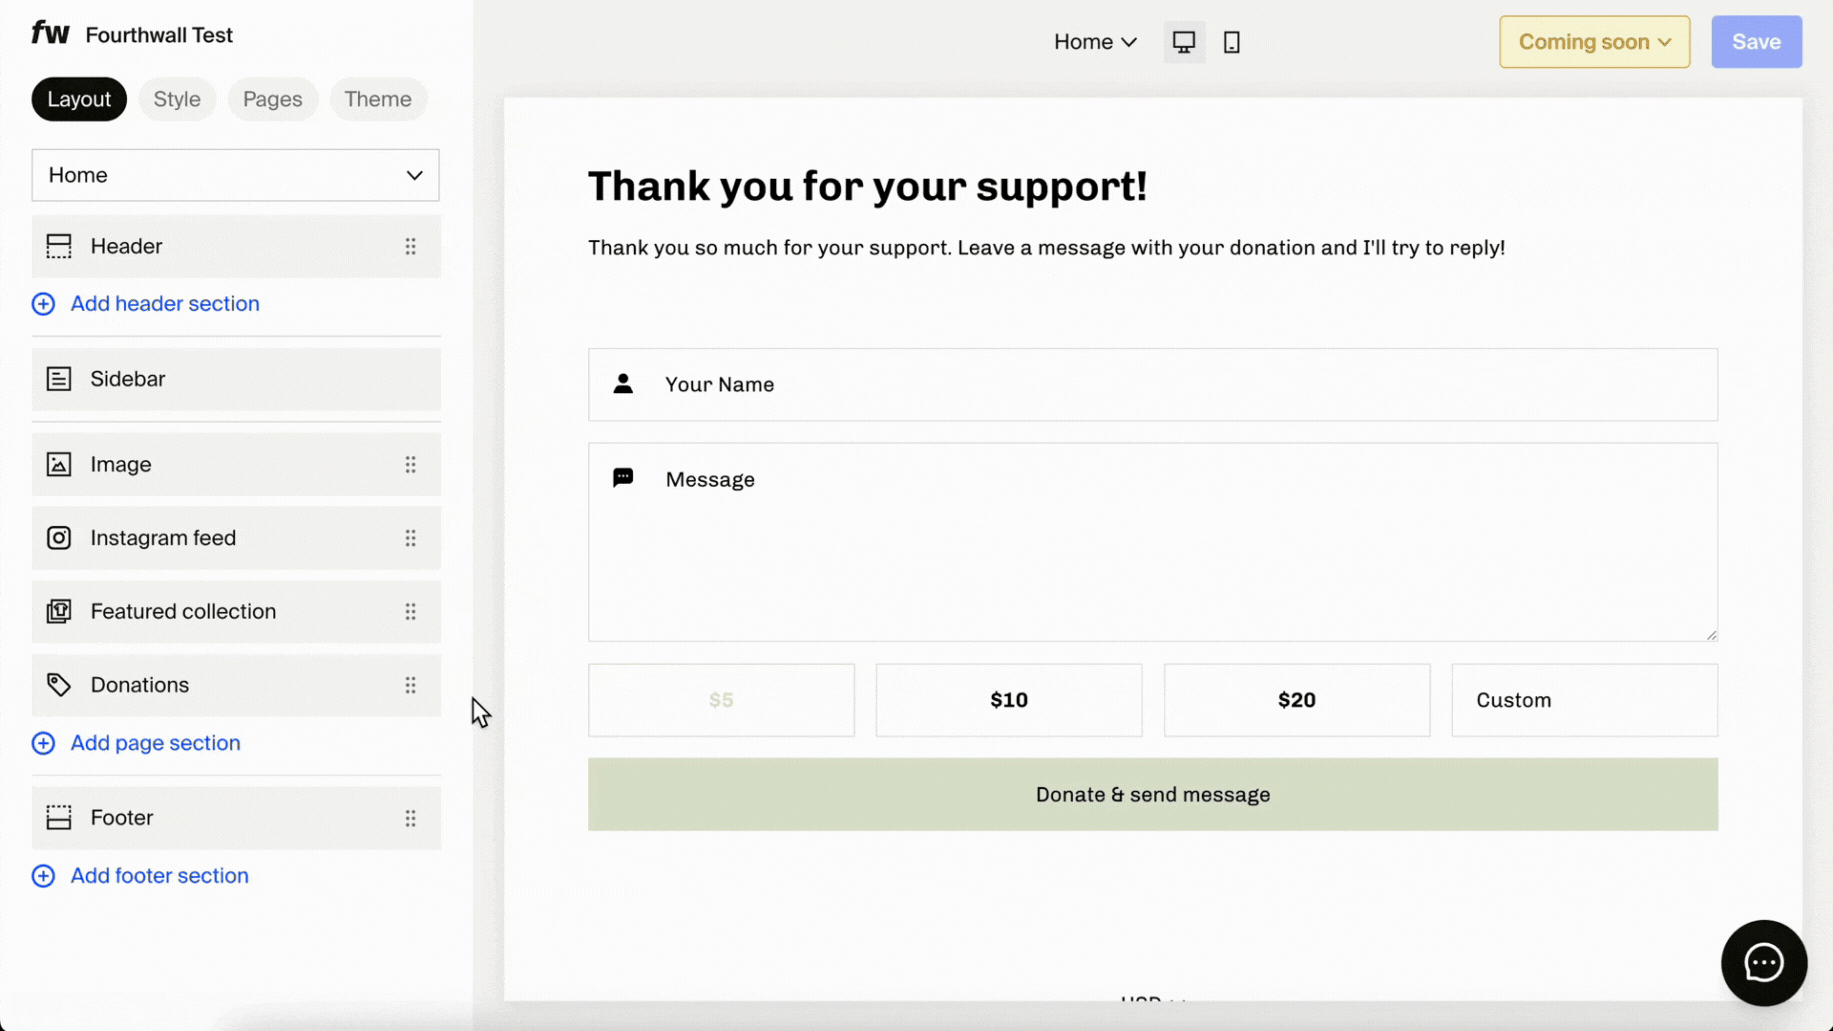The image size is (1833, 1031).
Task: Click Add footer section link
Action: click(x=159, y=876)
